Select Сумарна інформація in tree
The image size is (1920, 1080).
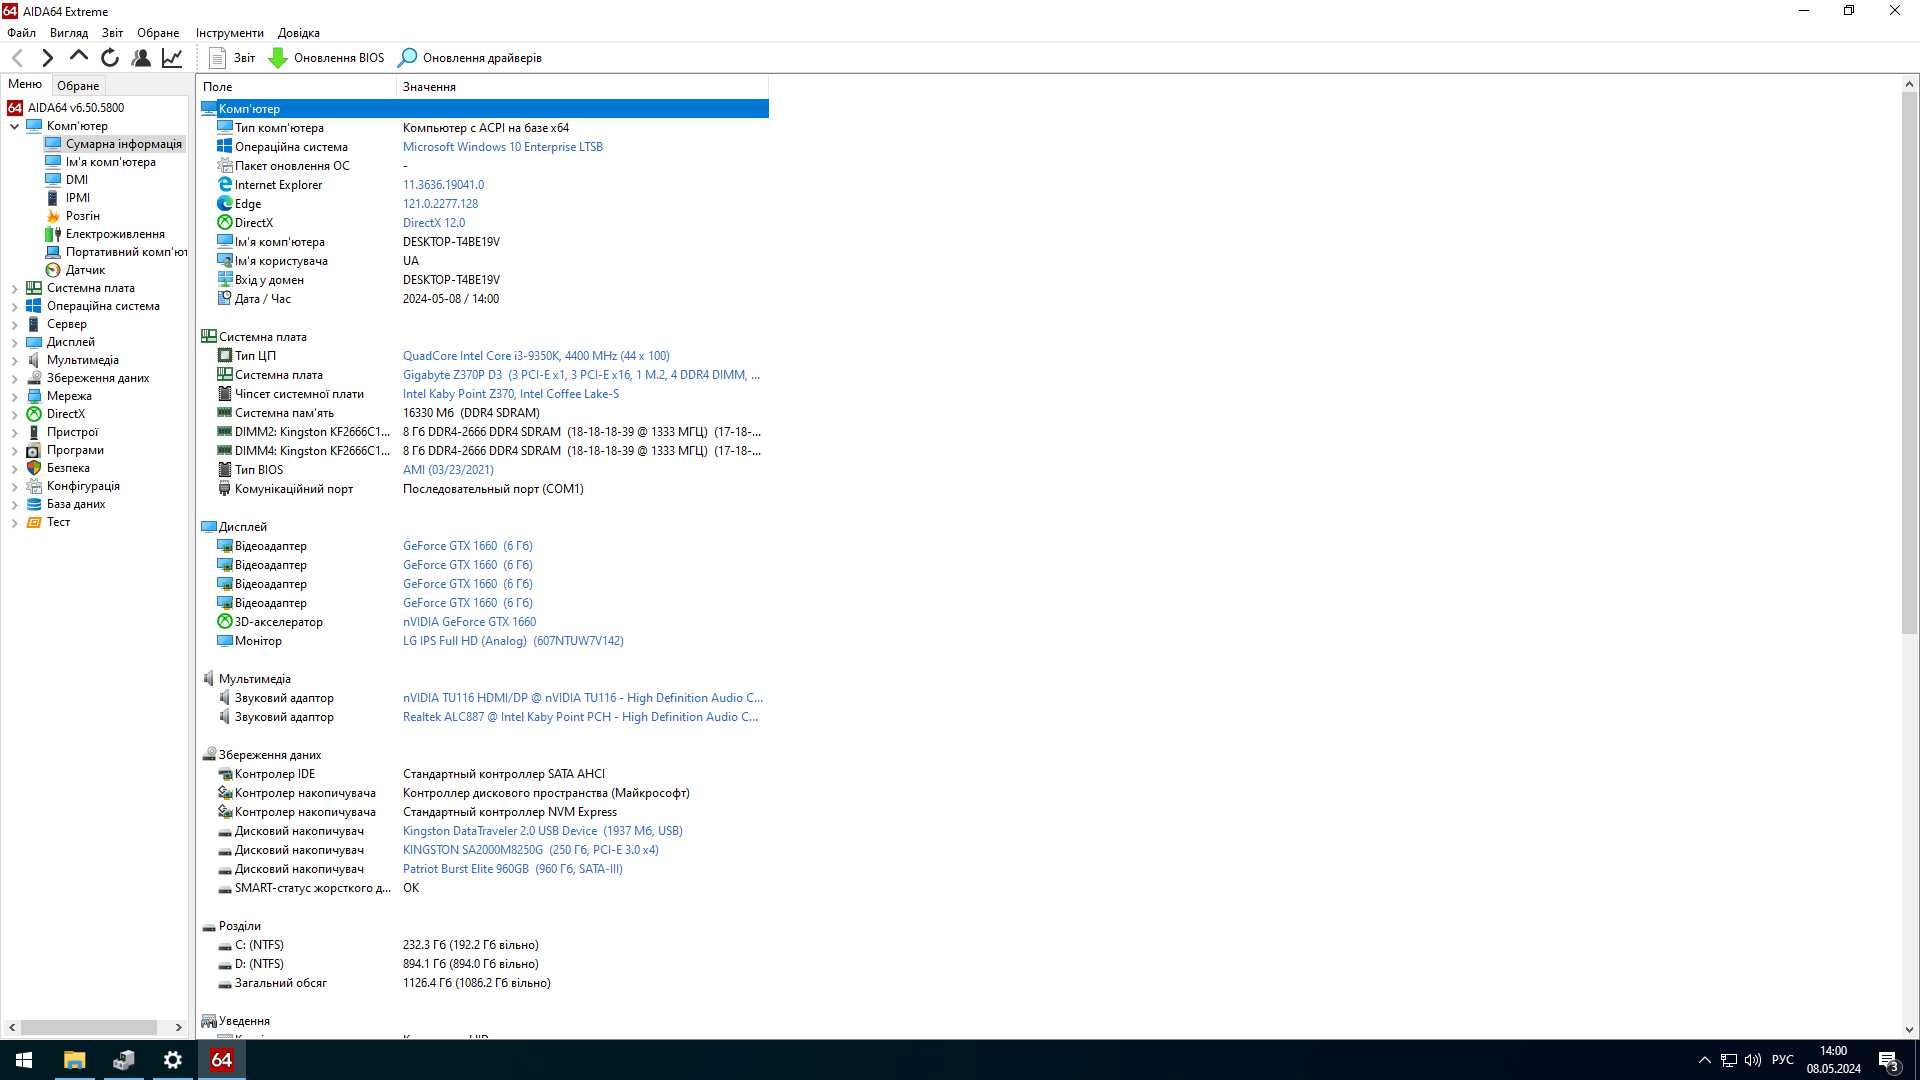pos(124,144)
